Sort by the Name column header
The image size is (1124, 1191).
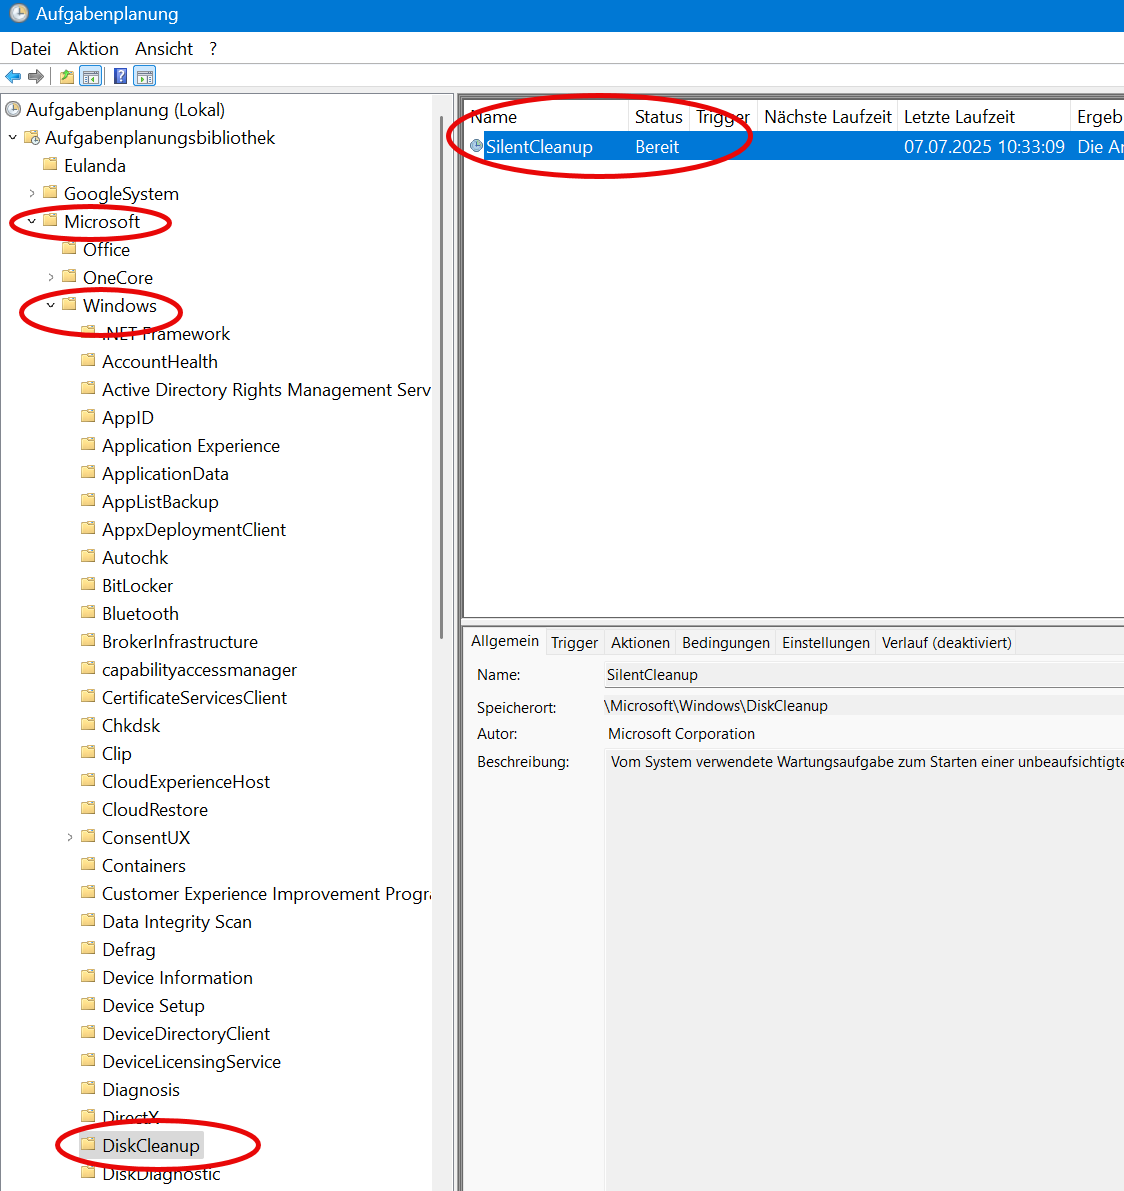click(x=546, y=116)
